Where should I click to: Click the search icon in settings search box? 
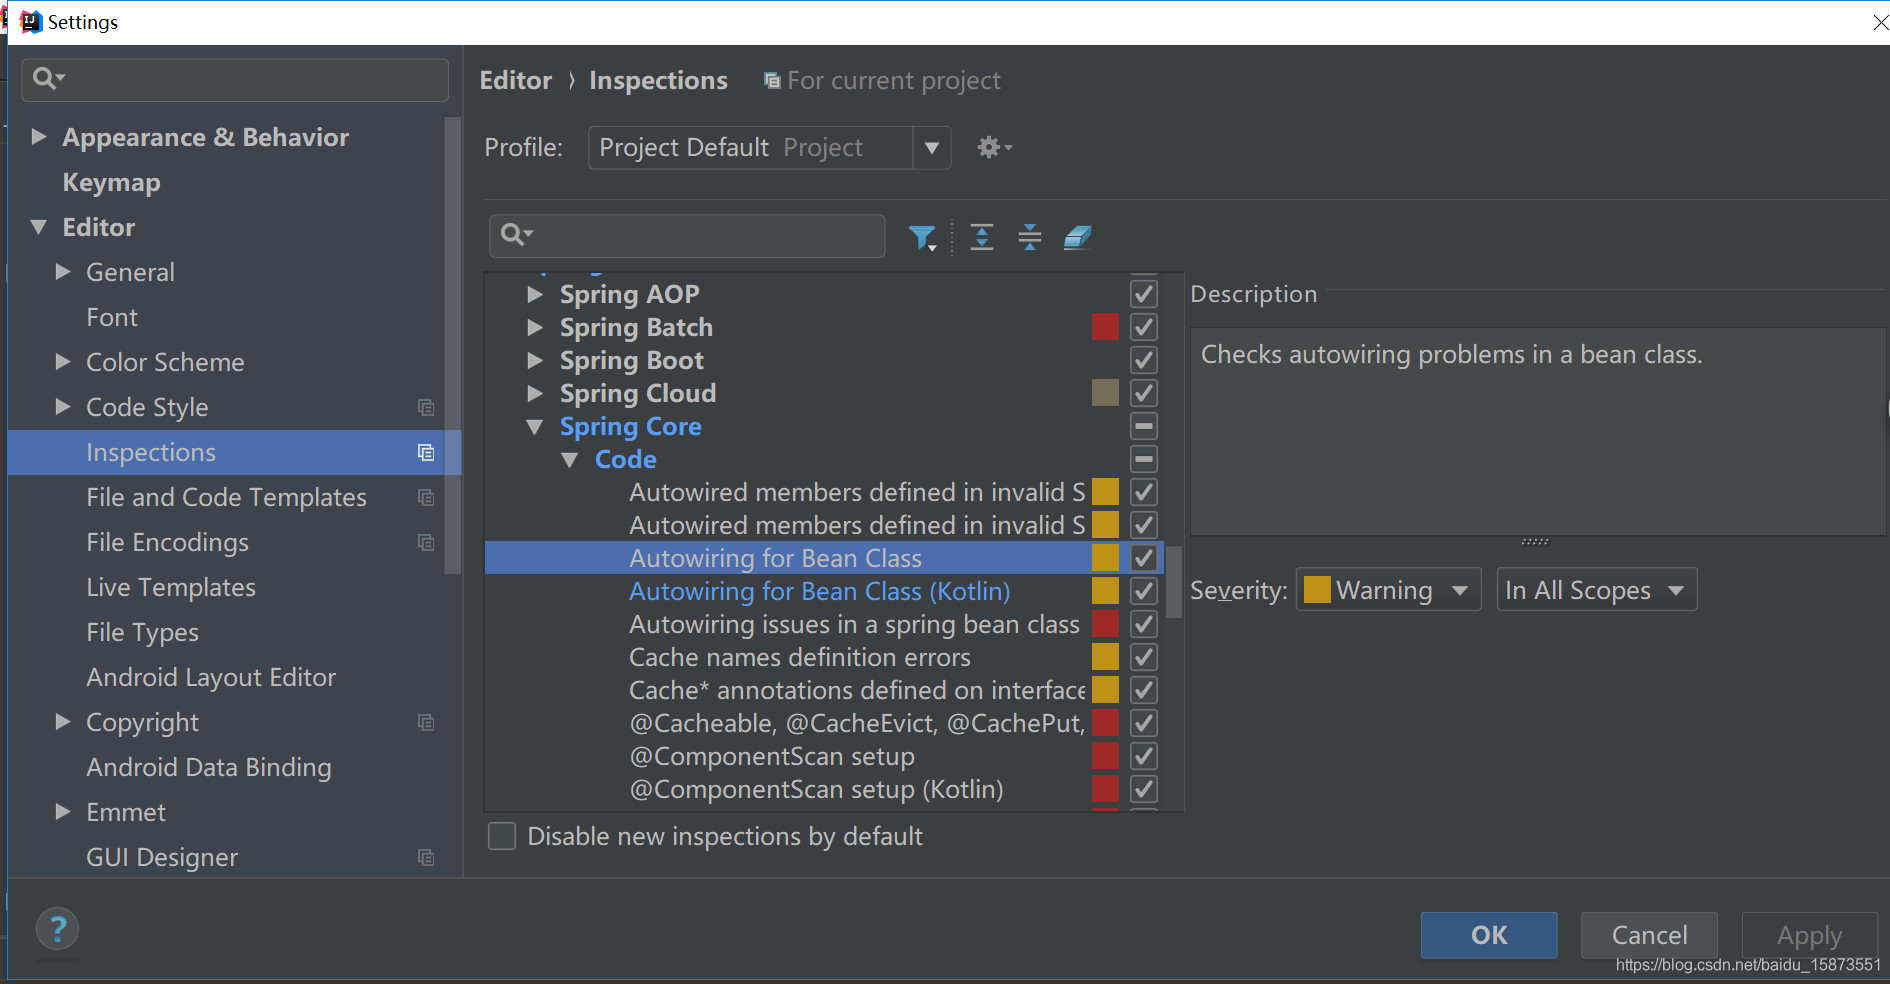pyautogui.click(x=48, y=78)
